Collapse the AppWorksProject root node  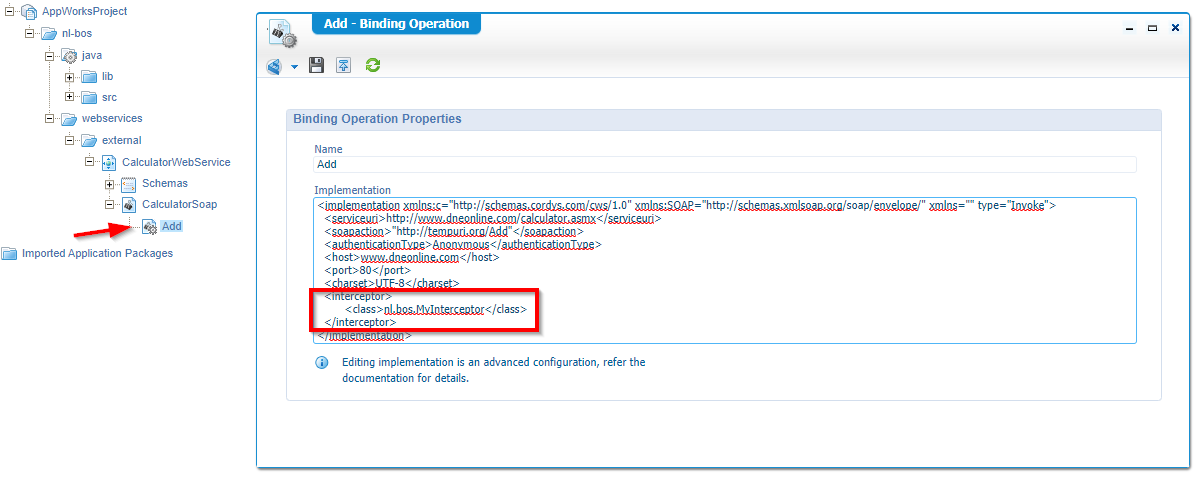(x=10, y=11)
